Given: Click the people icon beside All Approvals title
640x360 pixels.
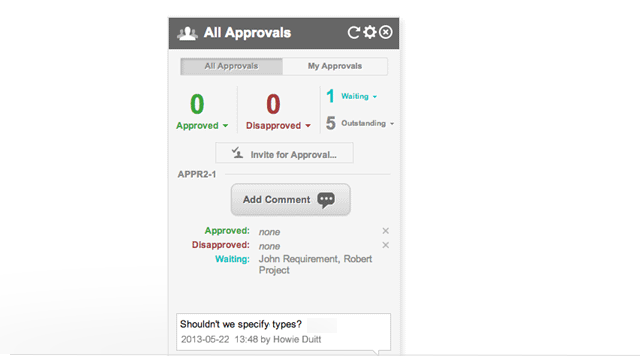Looking at the screenshot, I should click(x=187, y=33).
